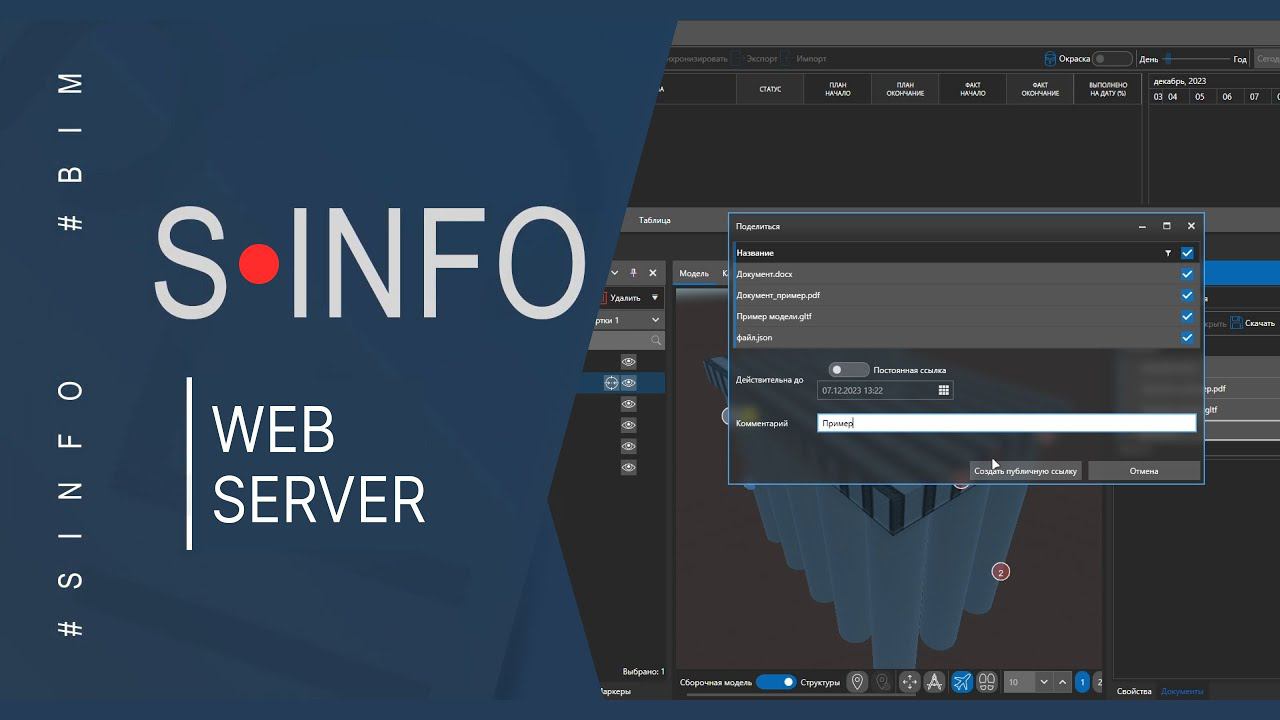Open the Документы tab
1280x720 pixels.
tap(1182, 691)
